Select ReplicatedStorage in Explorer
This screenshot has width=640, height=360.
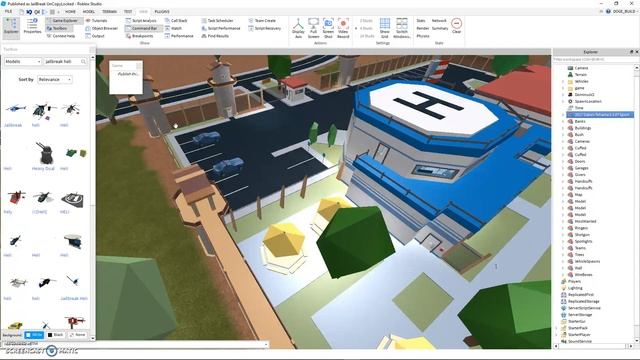583,301
